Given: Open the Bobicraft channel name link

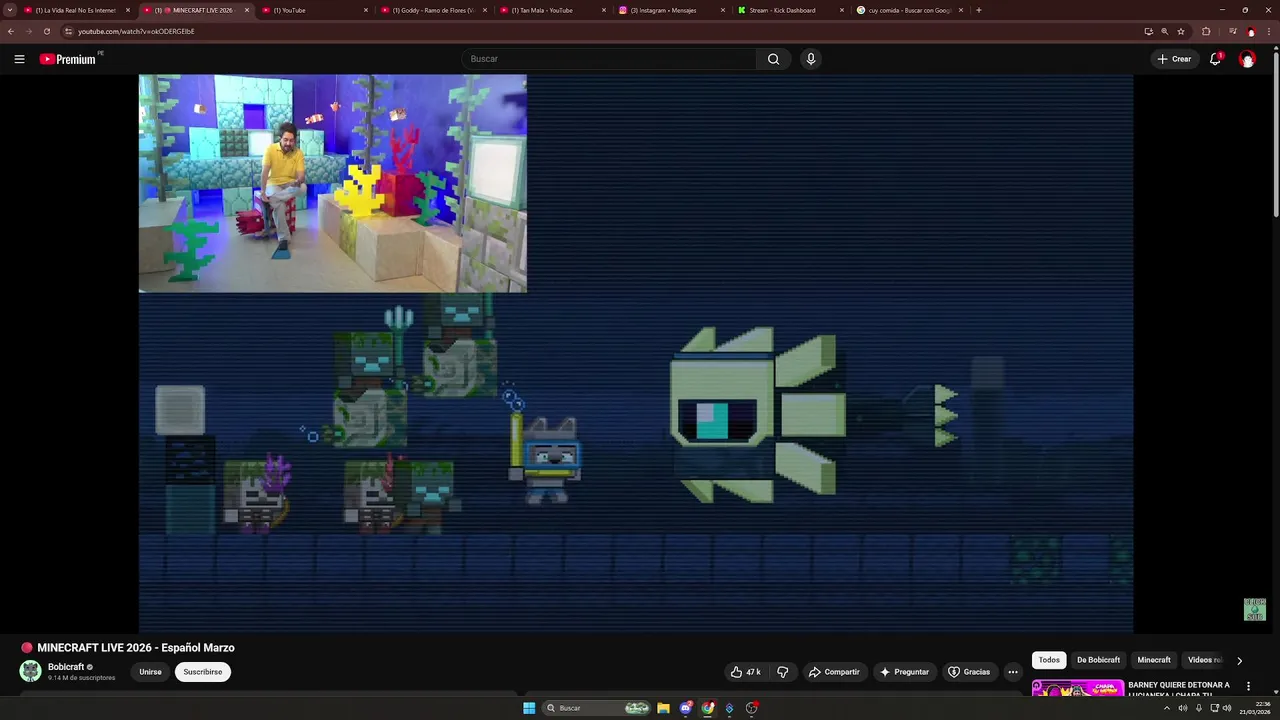Looking at the screenshot, I should click(x=66, y=667).
